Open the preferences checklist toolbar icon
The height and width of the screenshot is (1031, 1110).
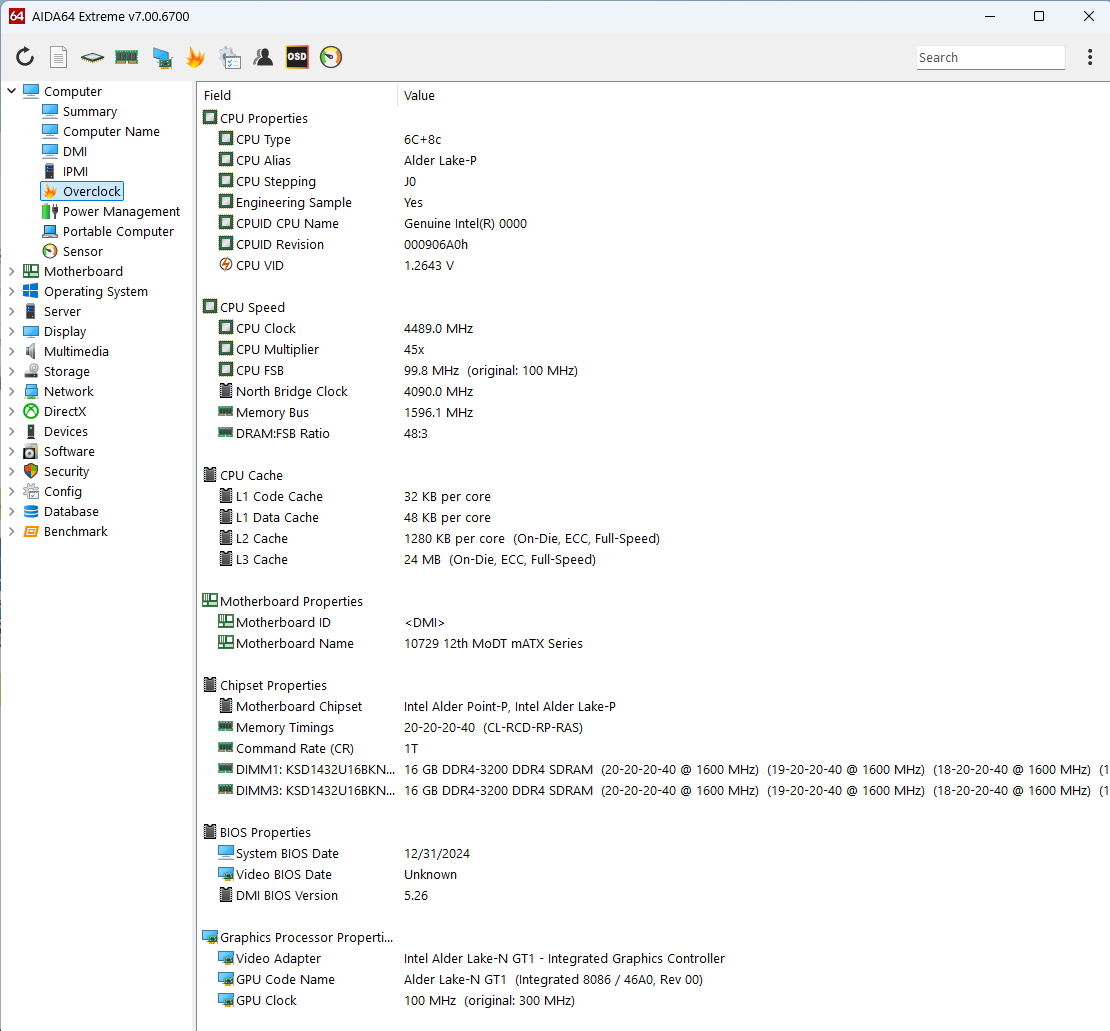point(230,57)
